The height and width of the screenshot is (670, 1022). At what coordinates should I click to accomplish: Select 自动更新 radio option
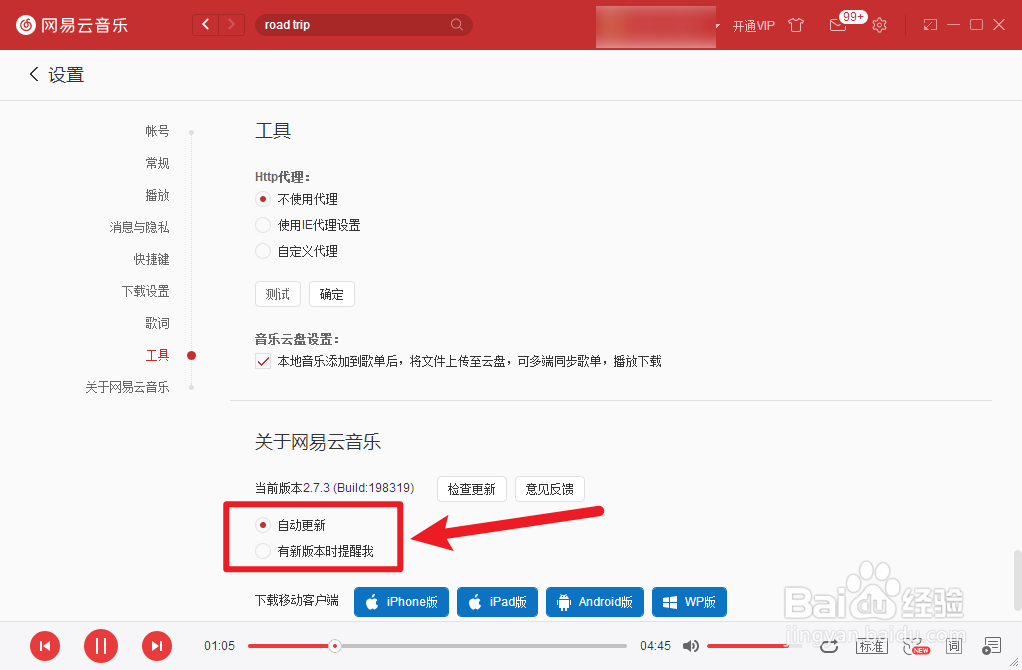[x=263, y=525]
